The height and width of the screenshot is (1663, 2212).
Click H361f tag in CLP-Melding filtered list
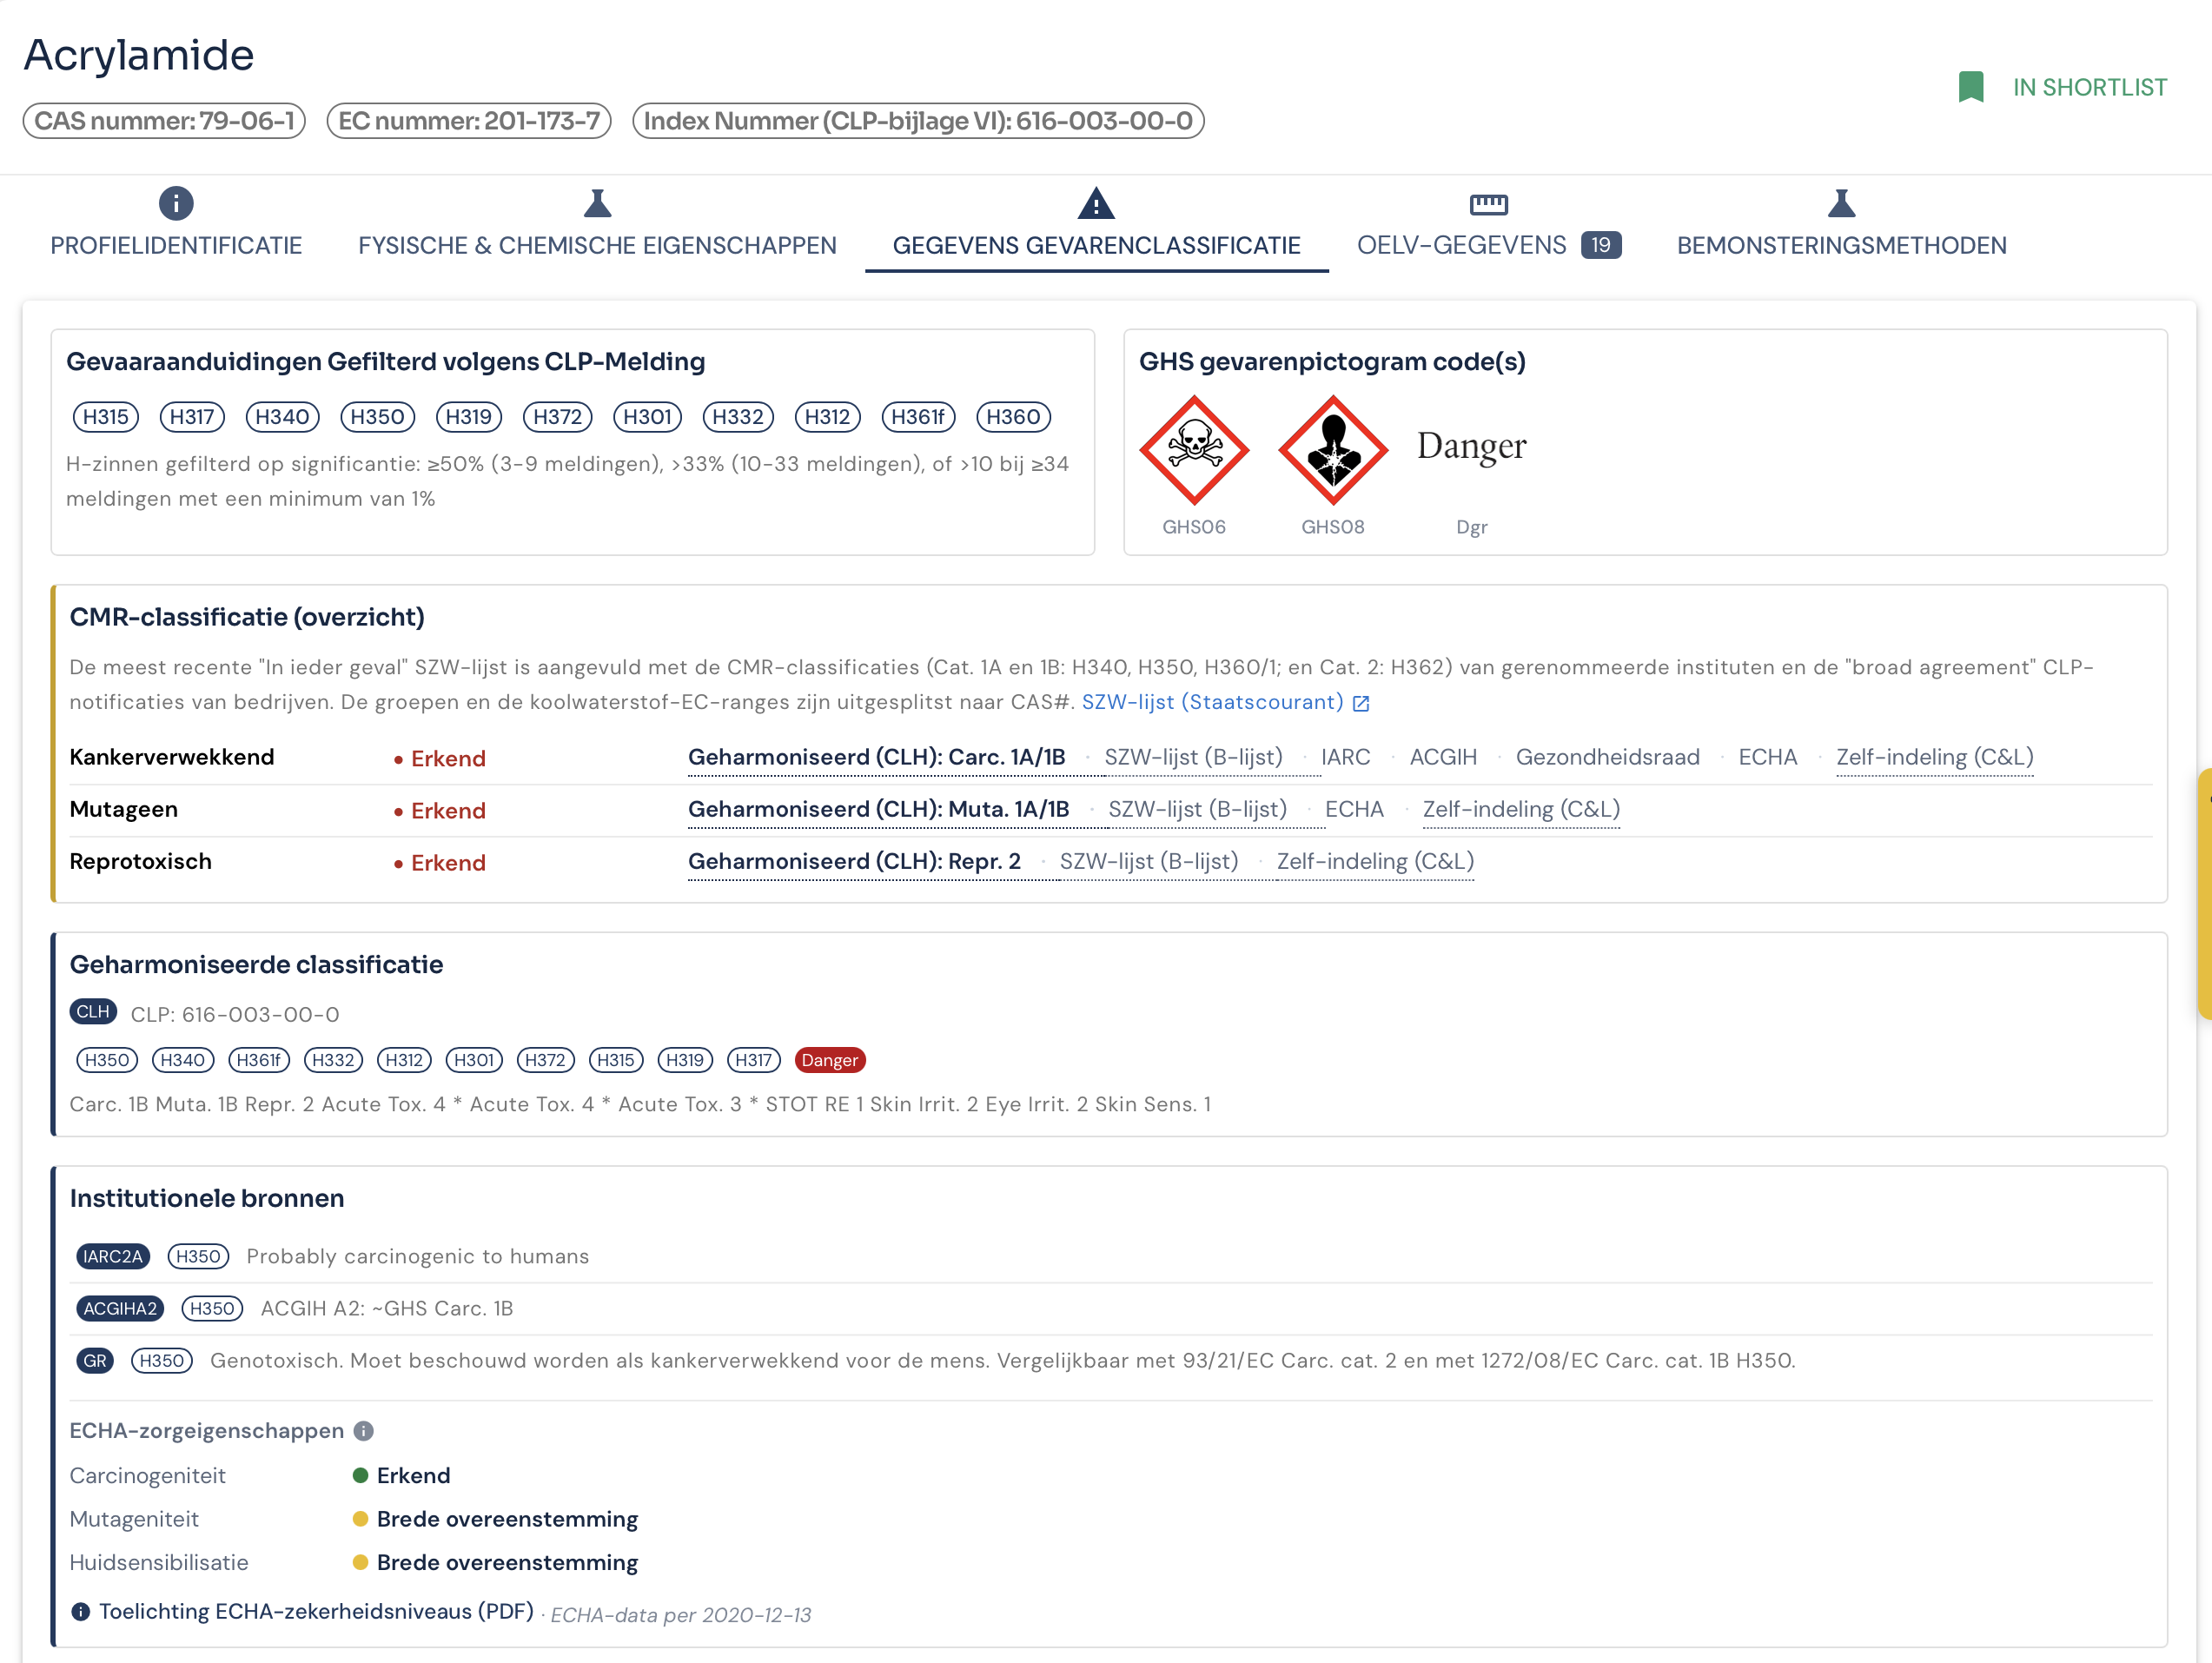click(918, 417)
